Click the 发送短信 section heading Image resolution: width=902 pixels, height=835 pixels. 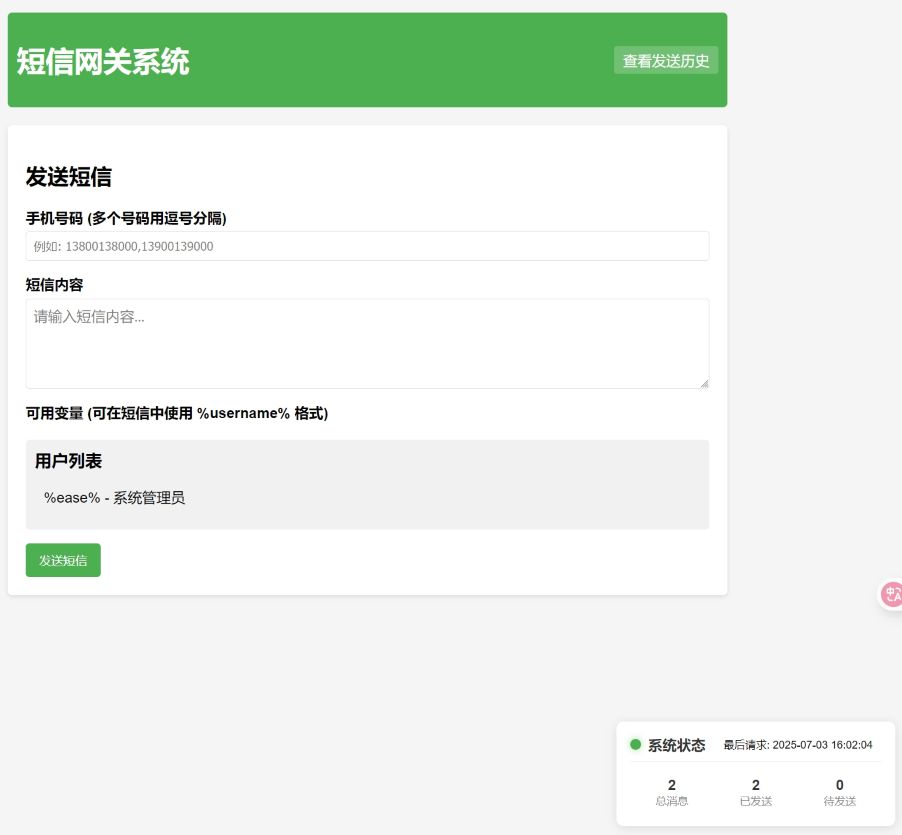(68, 177)
